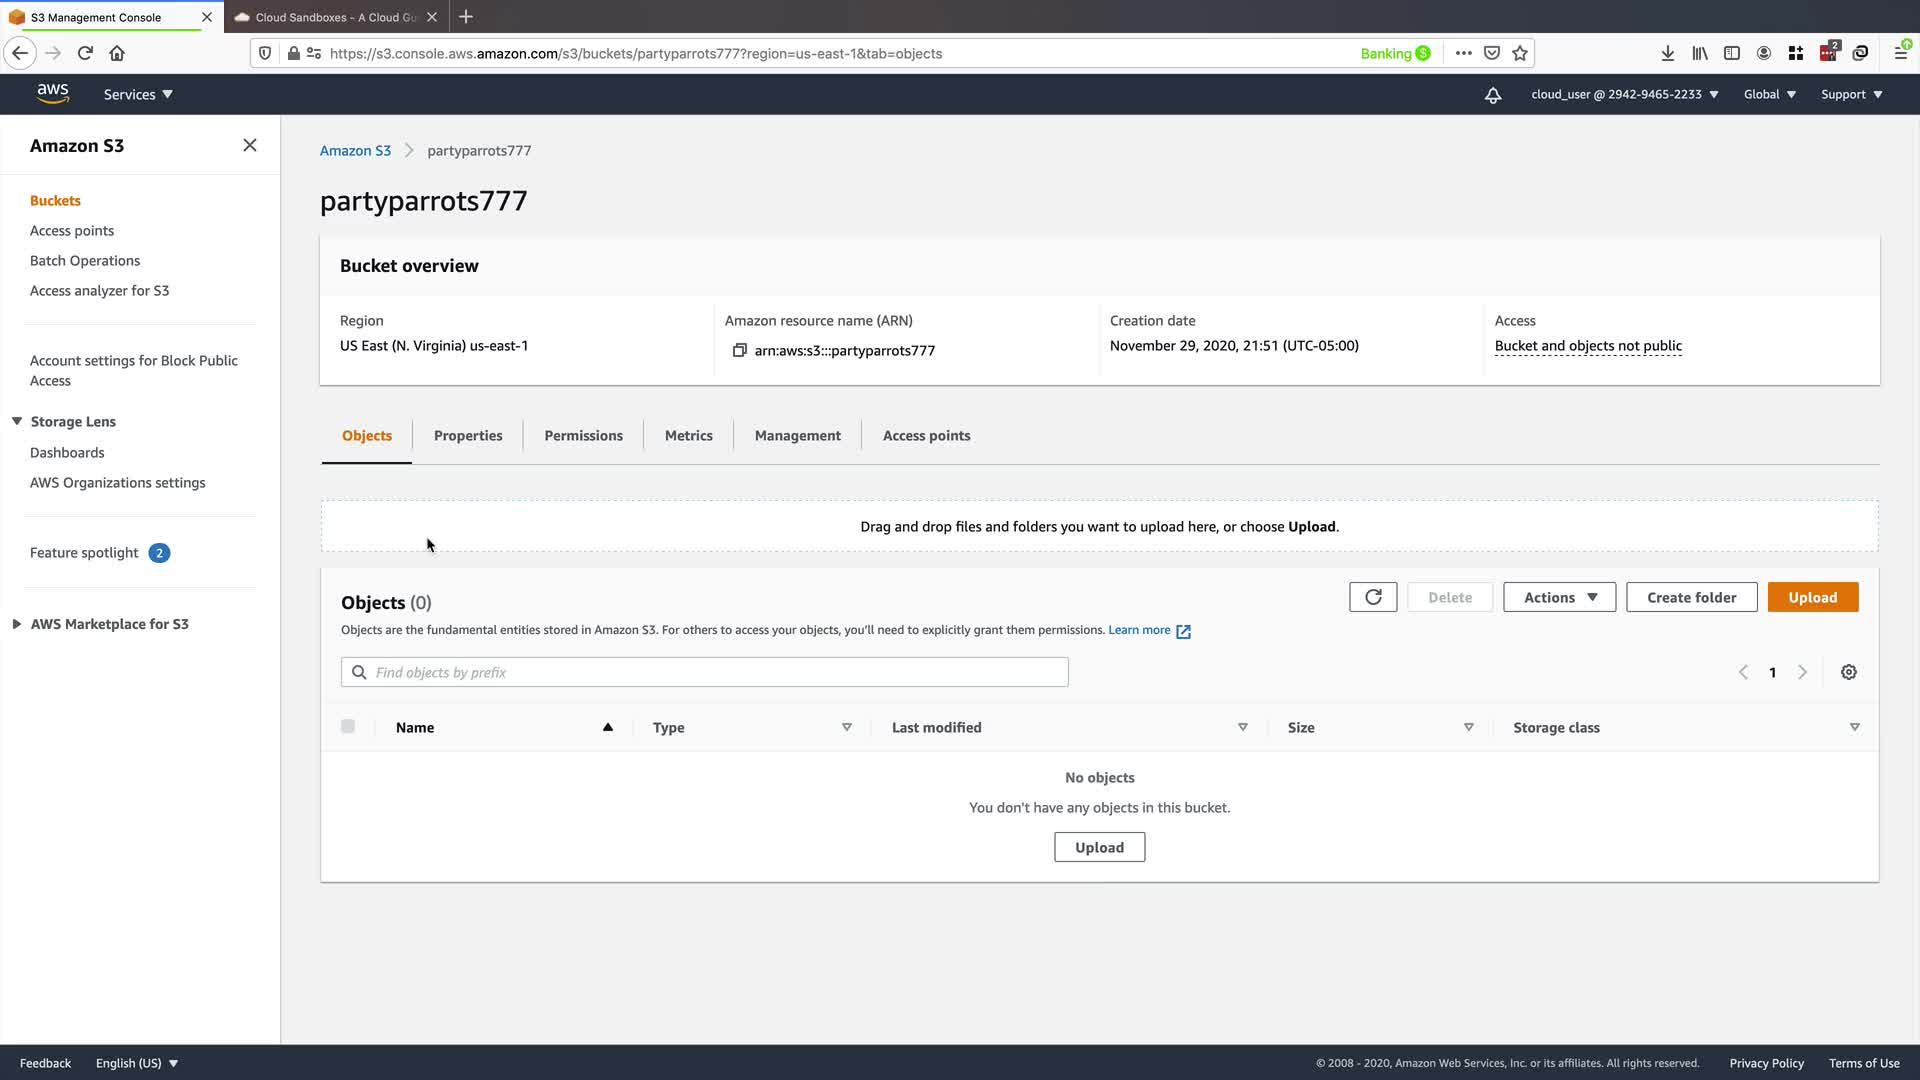The image size is (1920, 1080).
Task: Select all objects checkbox in table header
Action: tap(348, 726)
